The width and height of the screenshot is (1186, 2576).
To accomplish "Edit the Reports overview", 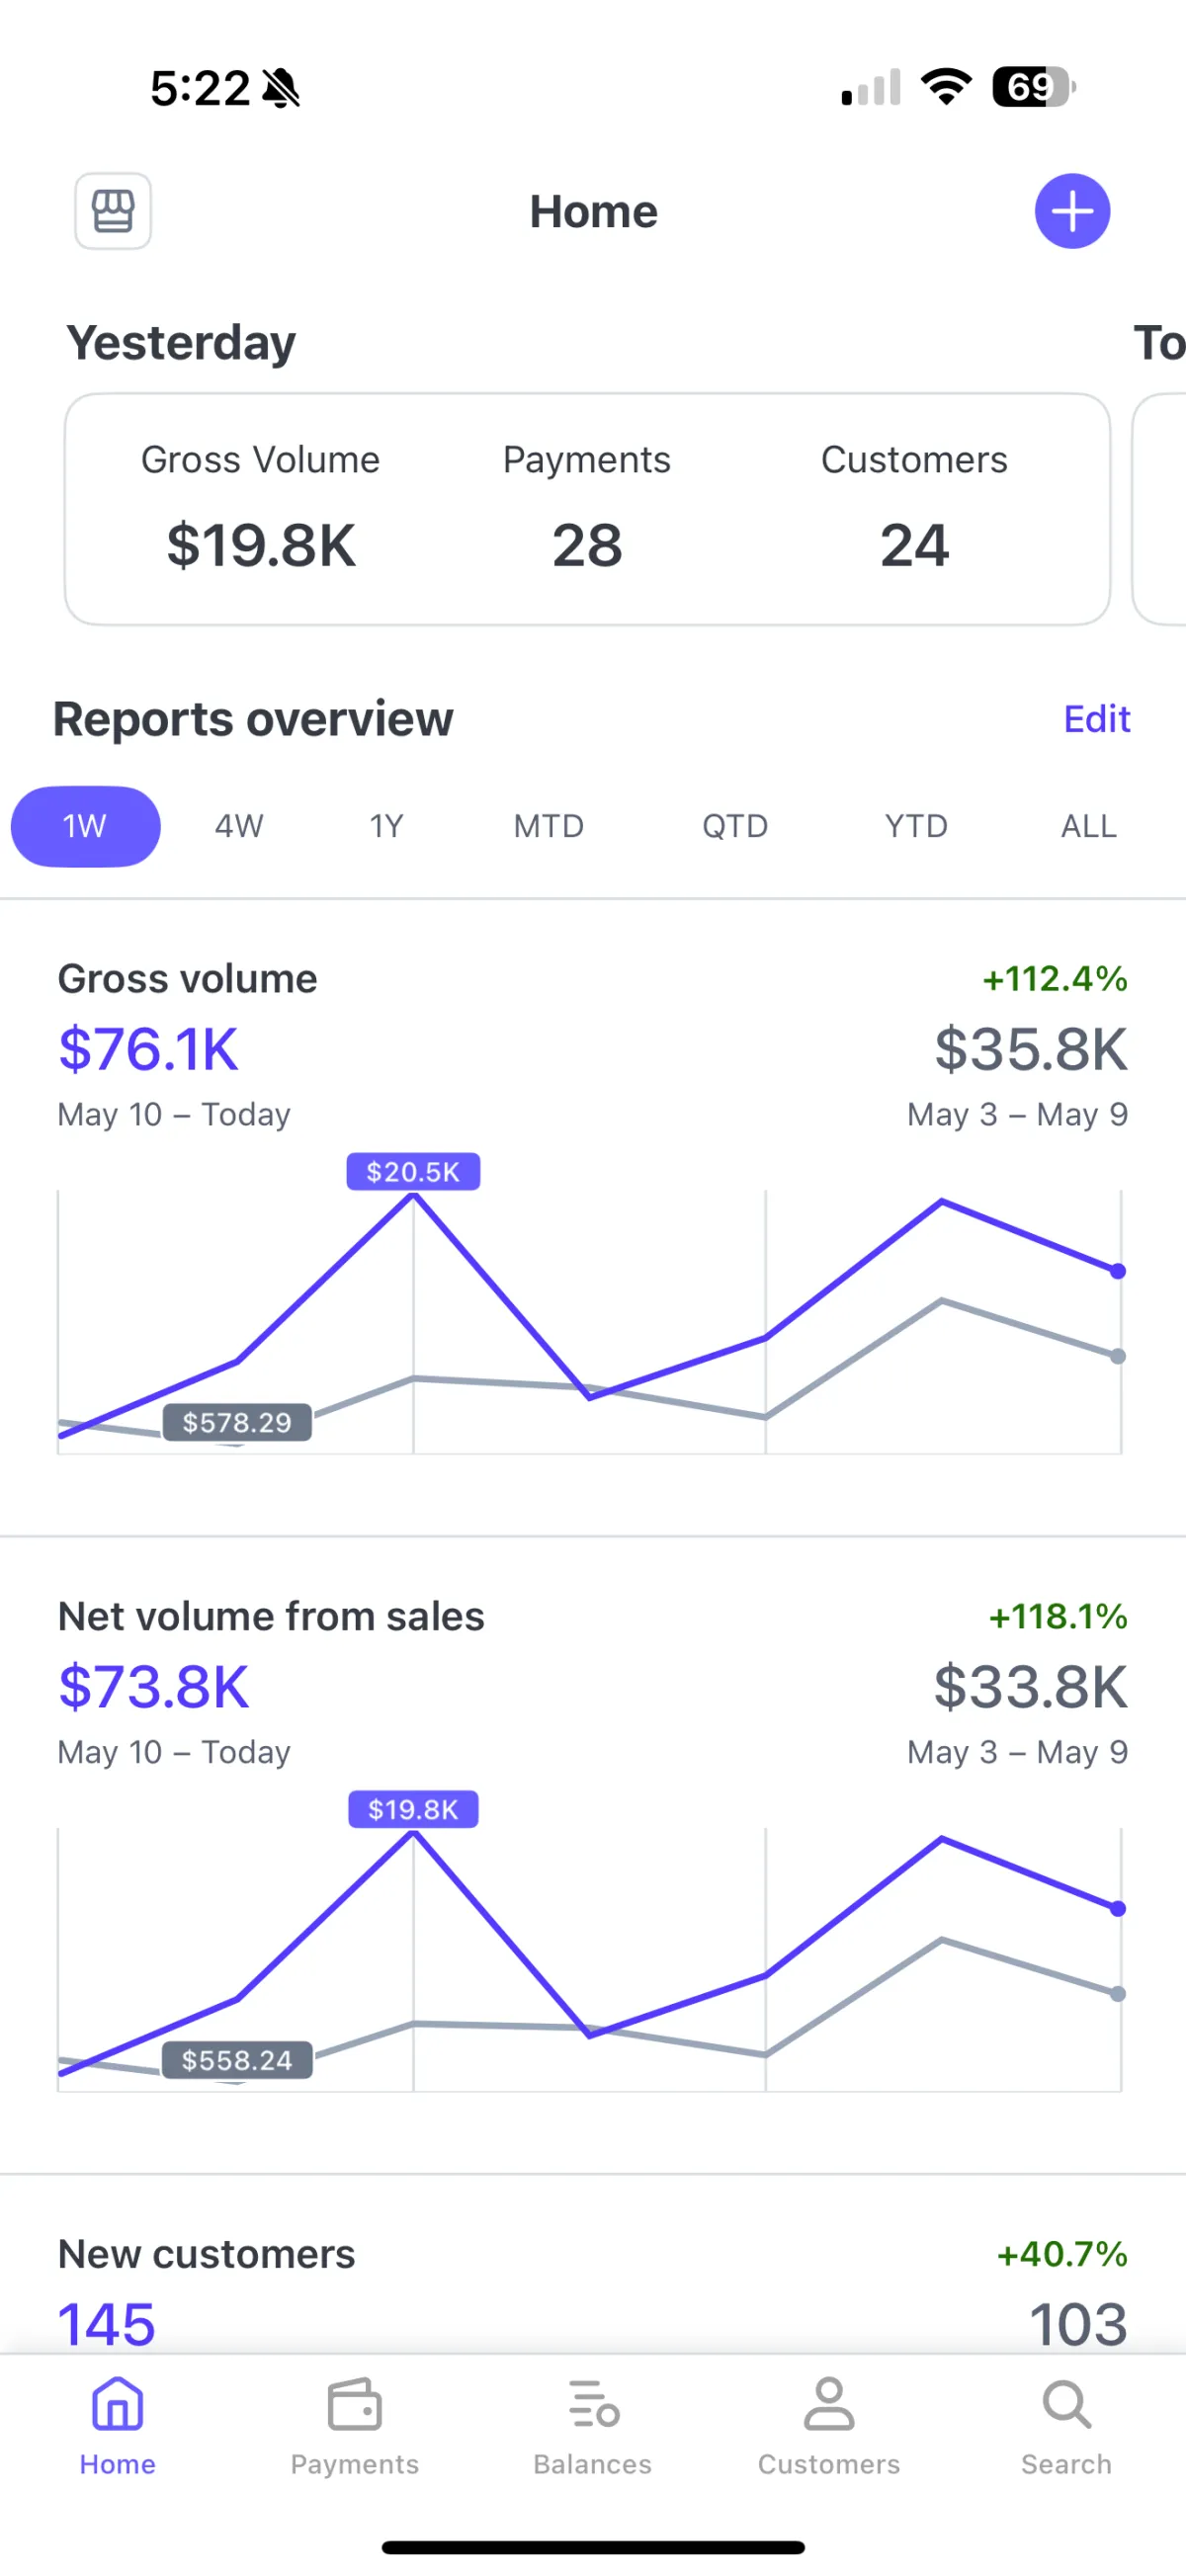I will [1096, 719].
